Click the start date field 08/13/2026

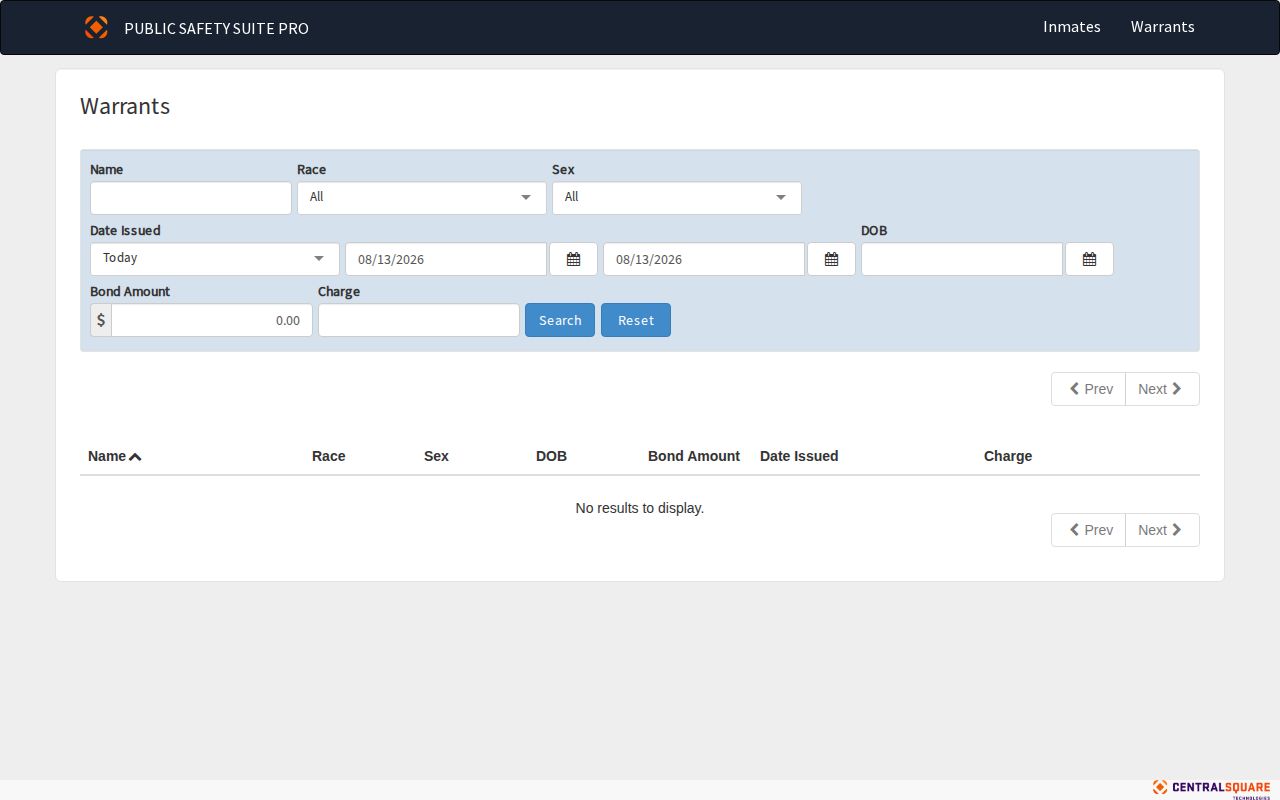446,259
